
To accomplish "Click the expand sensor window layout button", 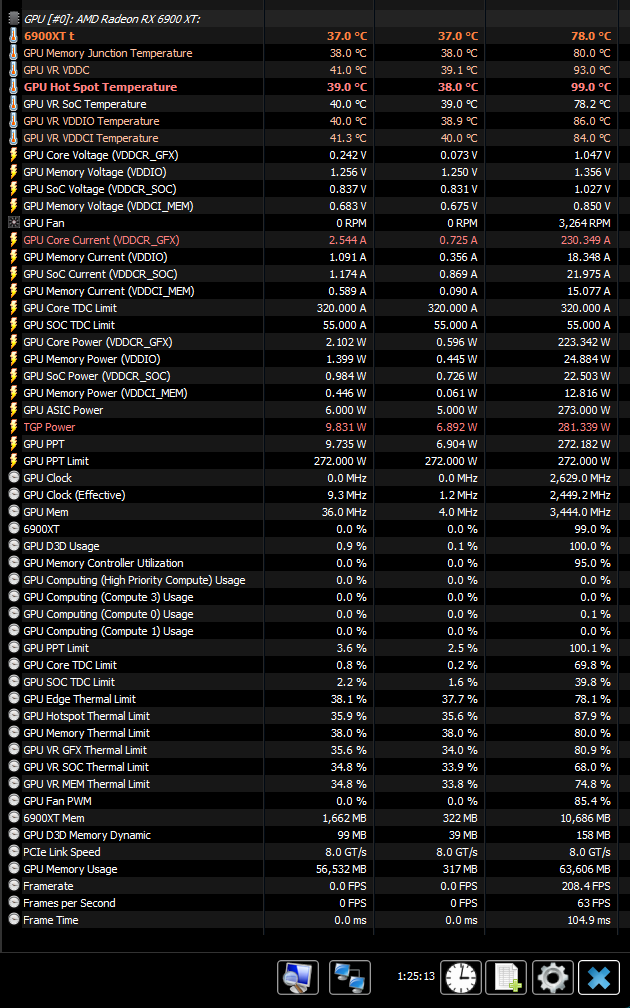I will (298, 977).
